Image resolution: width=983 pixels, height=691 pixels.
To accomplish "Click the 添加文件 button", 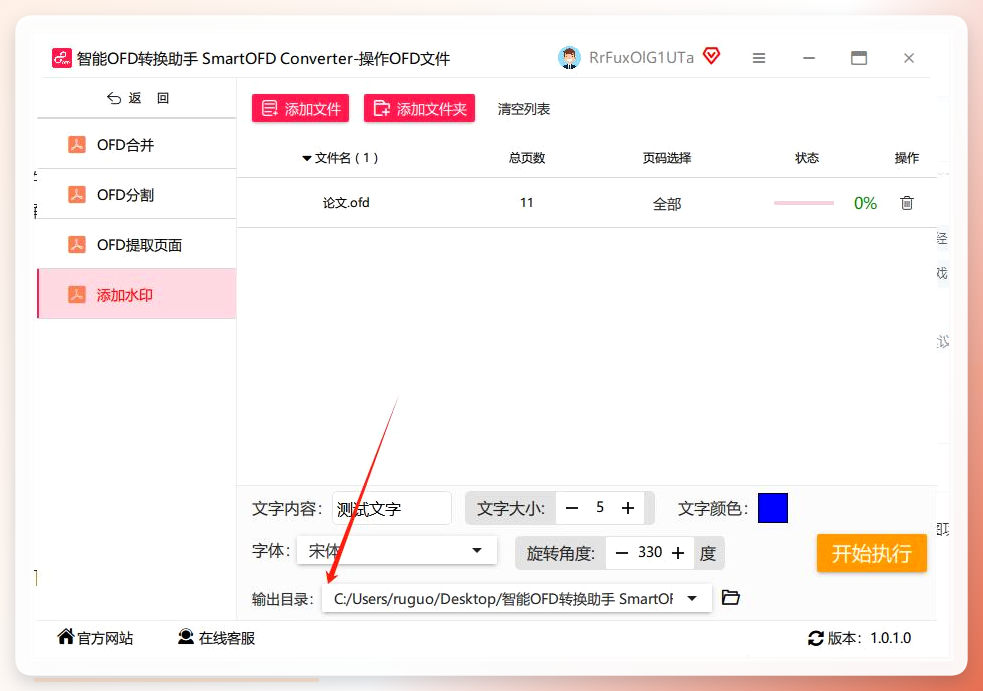I will (x=300, y=108).
